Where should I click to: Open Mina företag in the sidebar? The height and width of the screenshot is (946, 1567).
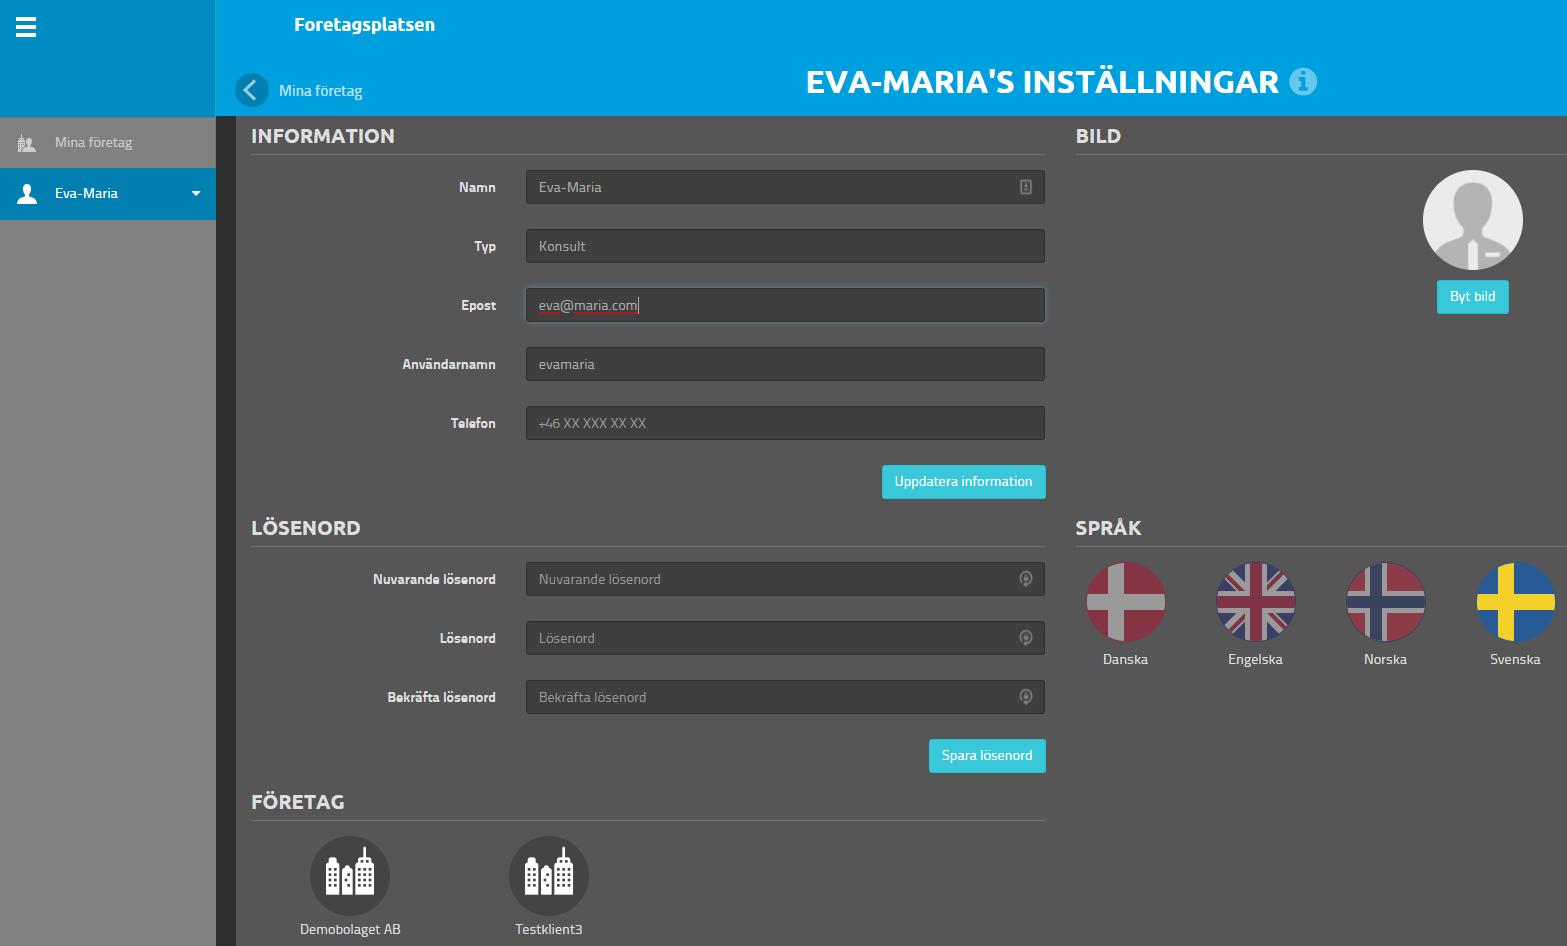[93, 143]
